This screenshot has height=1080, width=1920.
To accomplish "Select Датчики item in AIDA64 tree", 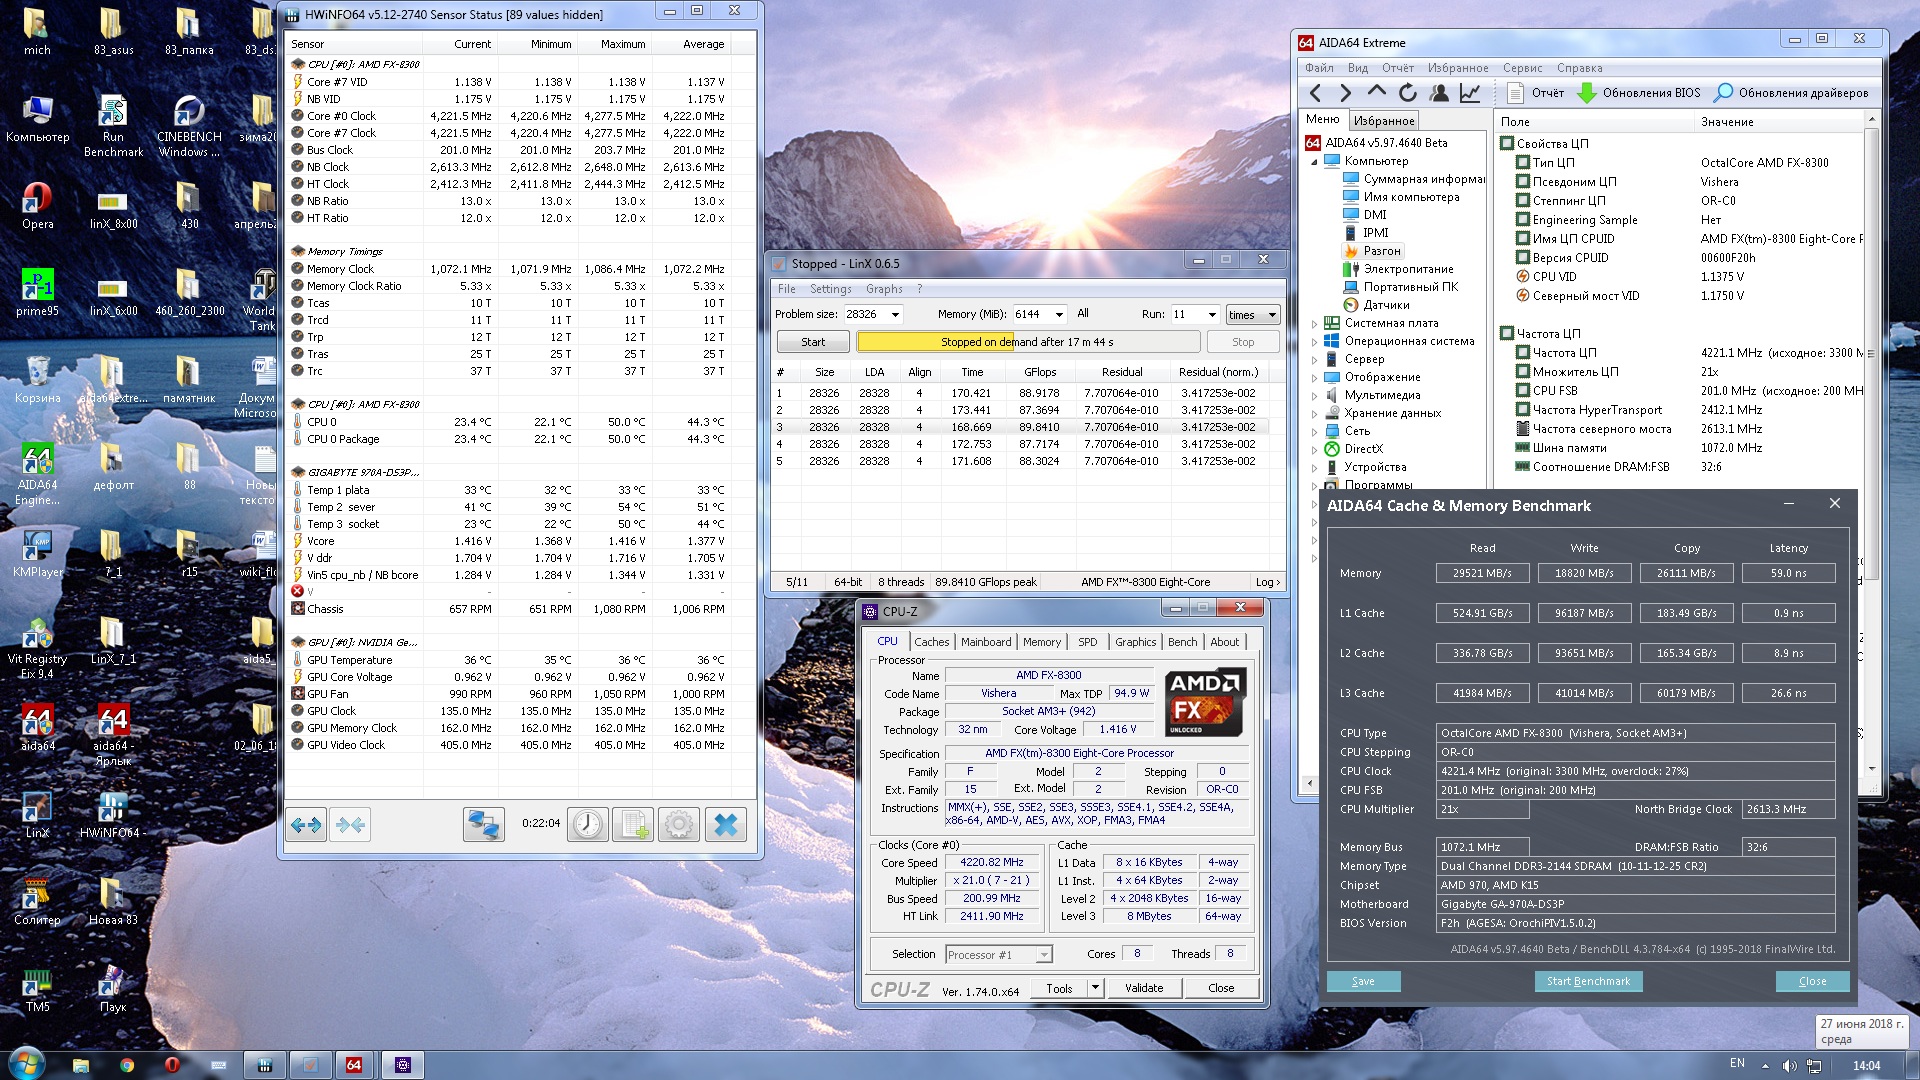I will [x=1386, y=305].
